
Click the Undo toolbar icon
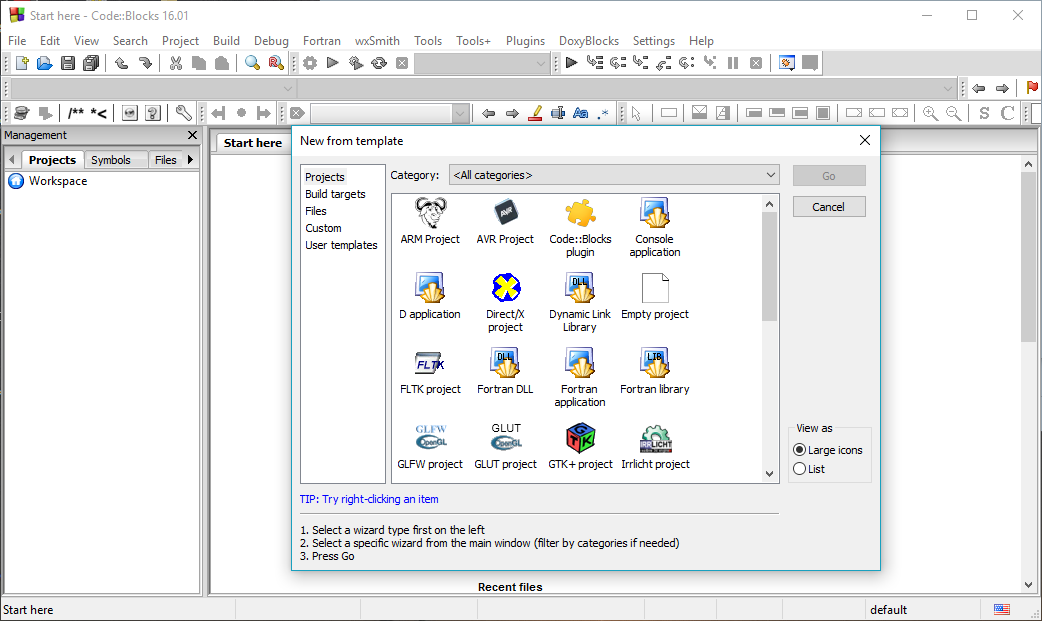click(x=121, y=63)
